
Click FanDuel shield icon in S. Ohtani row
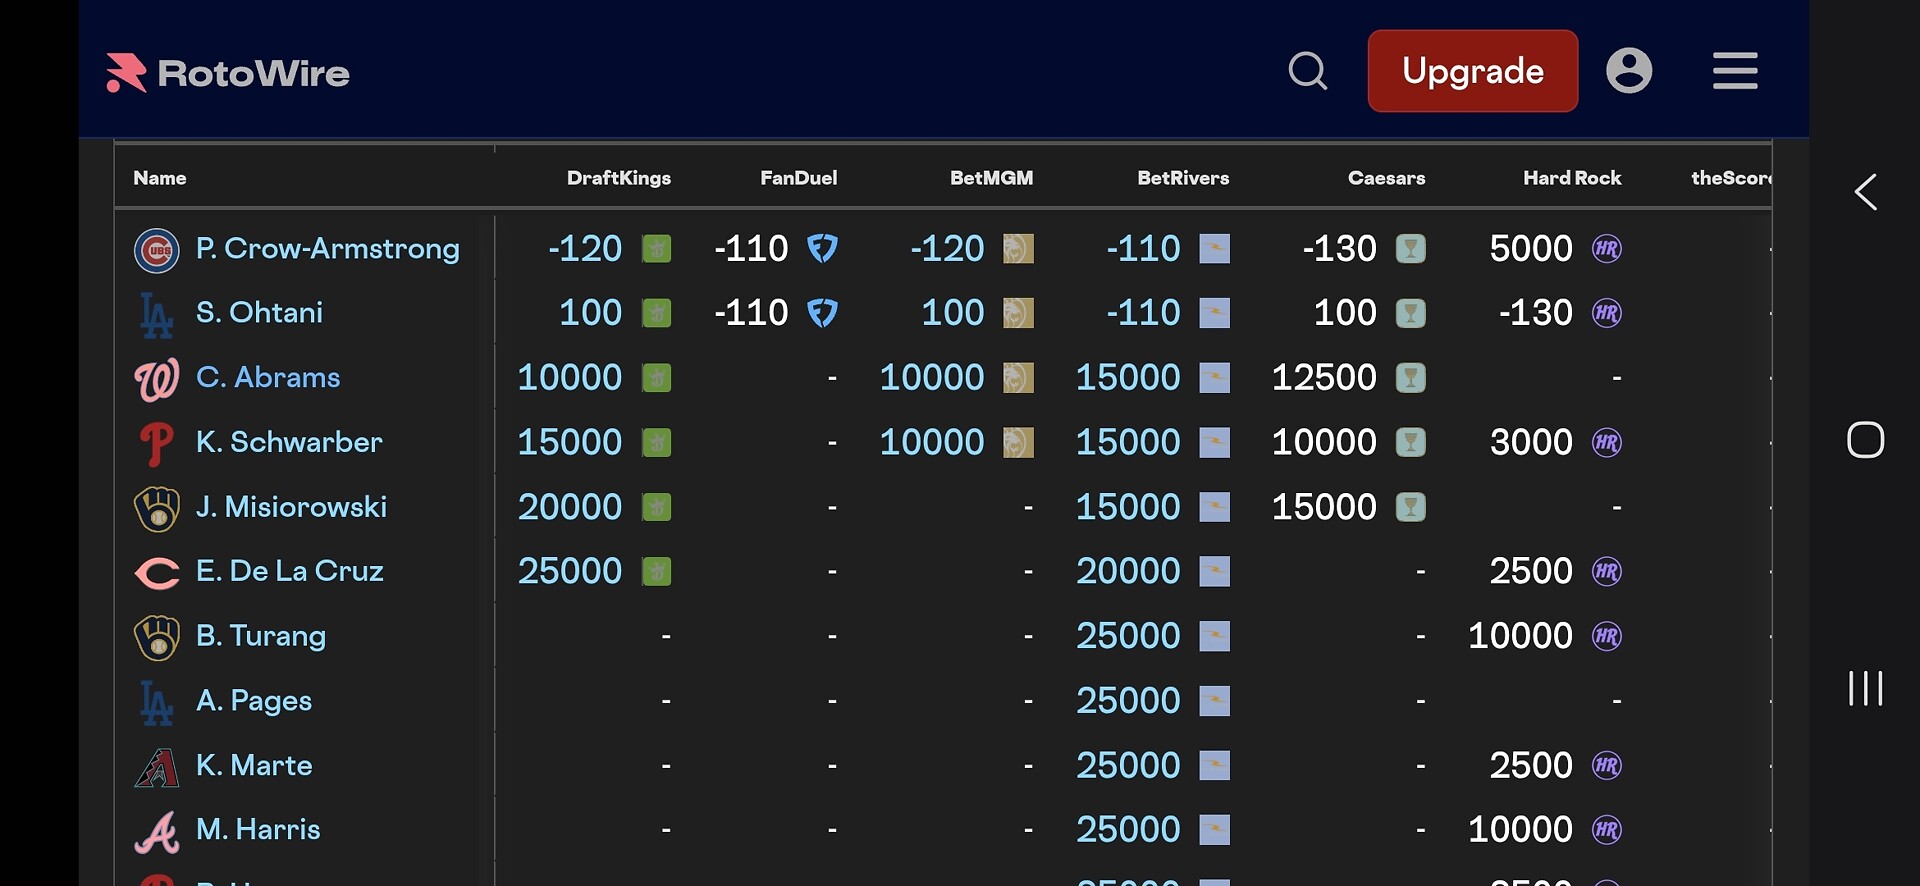tap(823, 313)
